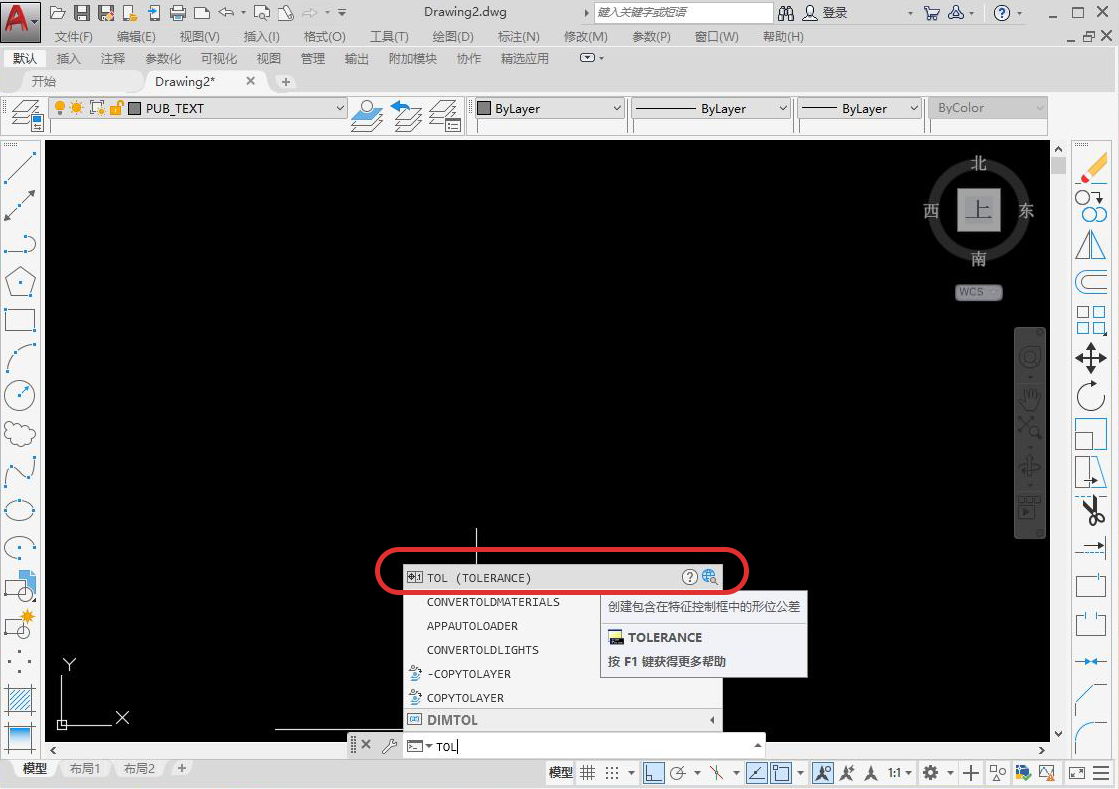Open the 格式(O) menu

click(325, 36)
